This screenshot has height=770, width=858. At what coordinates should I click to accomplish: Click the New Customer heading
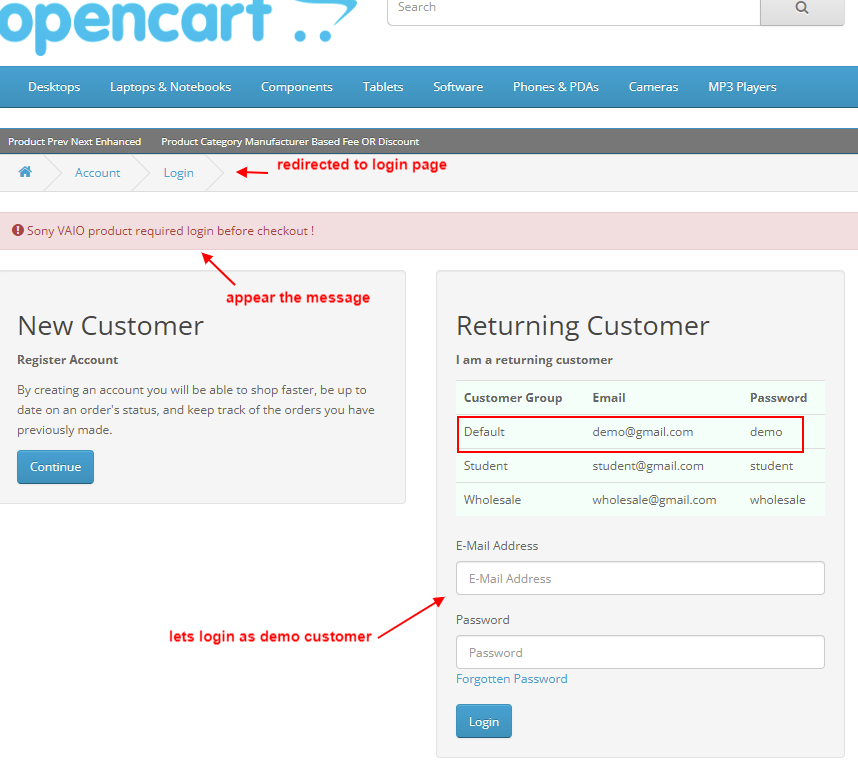111,326
